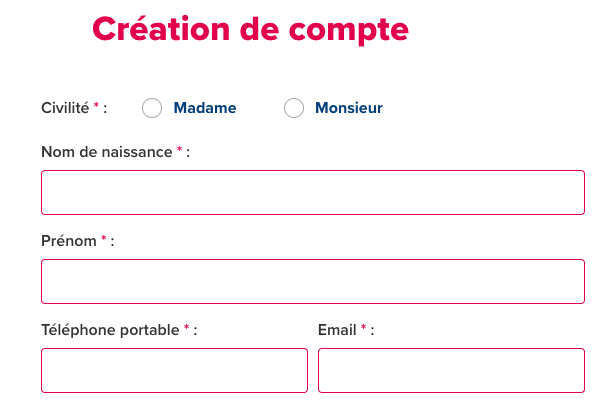Select the Madame radio button circle
Screen dimensions: 608x413
pyautogui.click(x=152, y=108)
